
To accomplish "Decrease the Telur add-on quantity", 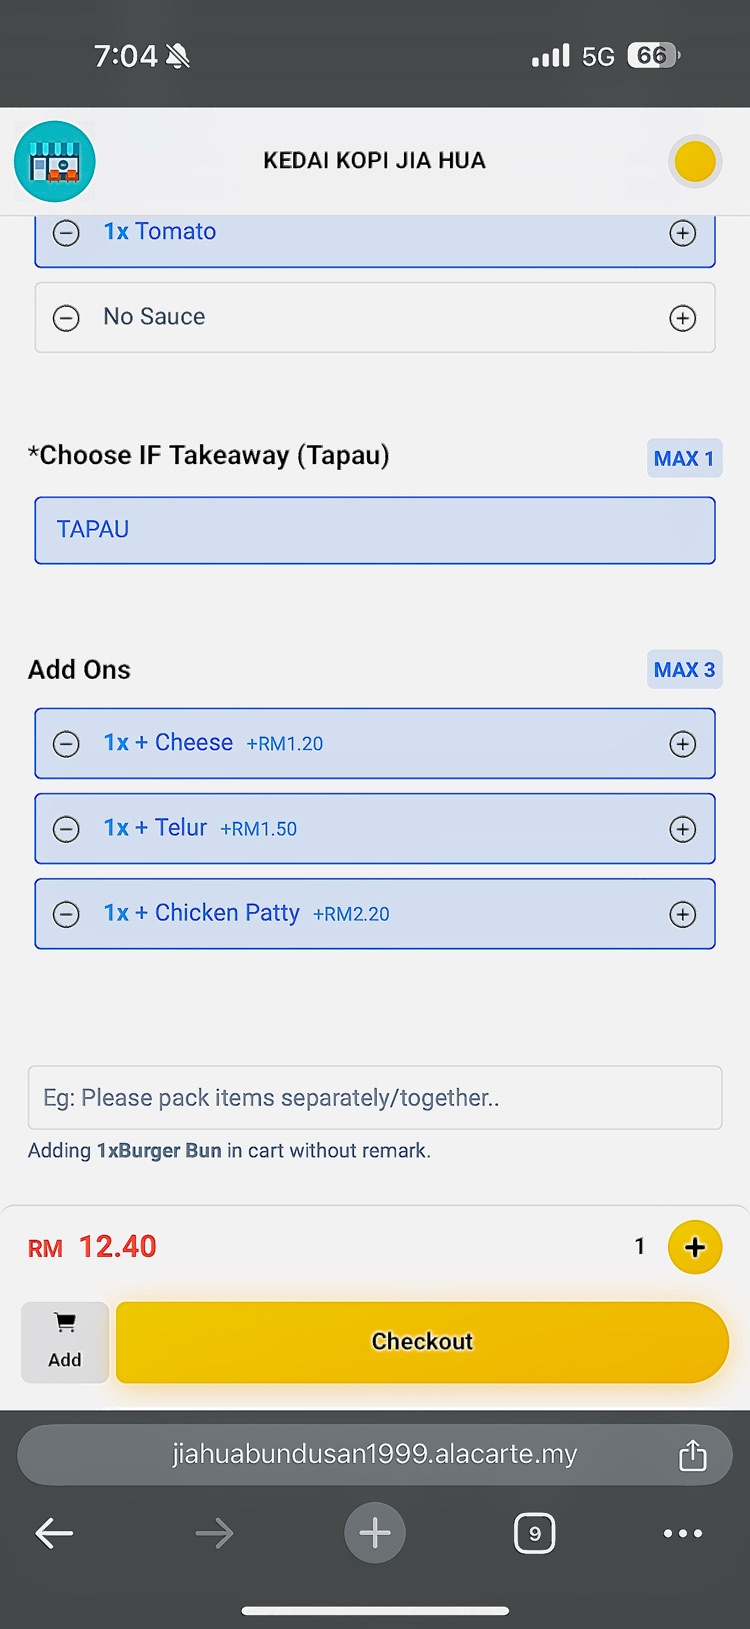I will coord(66,829).
